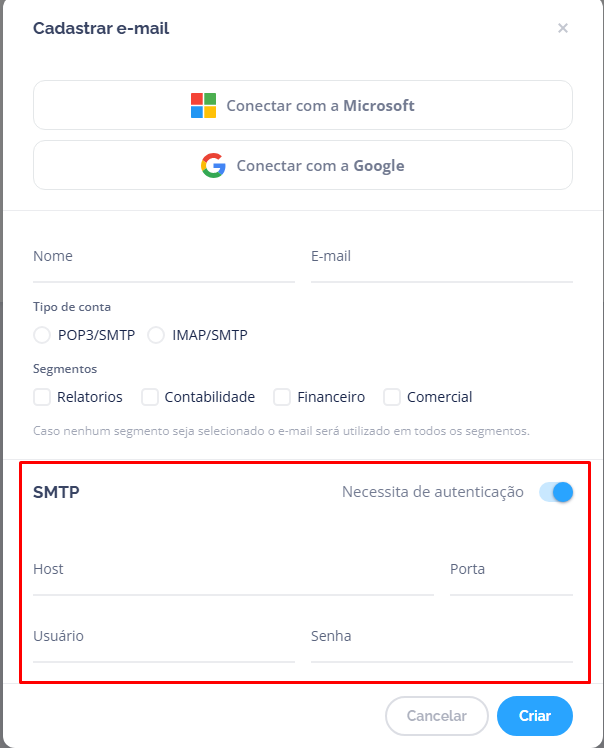Close the Cadastrar e-mail dialog
604x748 pixels.
563,28
